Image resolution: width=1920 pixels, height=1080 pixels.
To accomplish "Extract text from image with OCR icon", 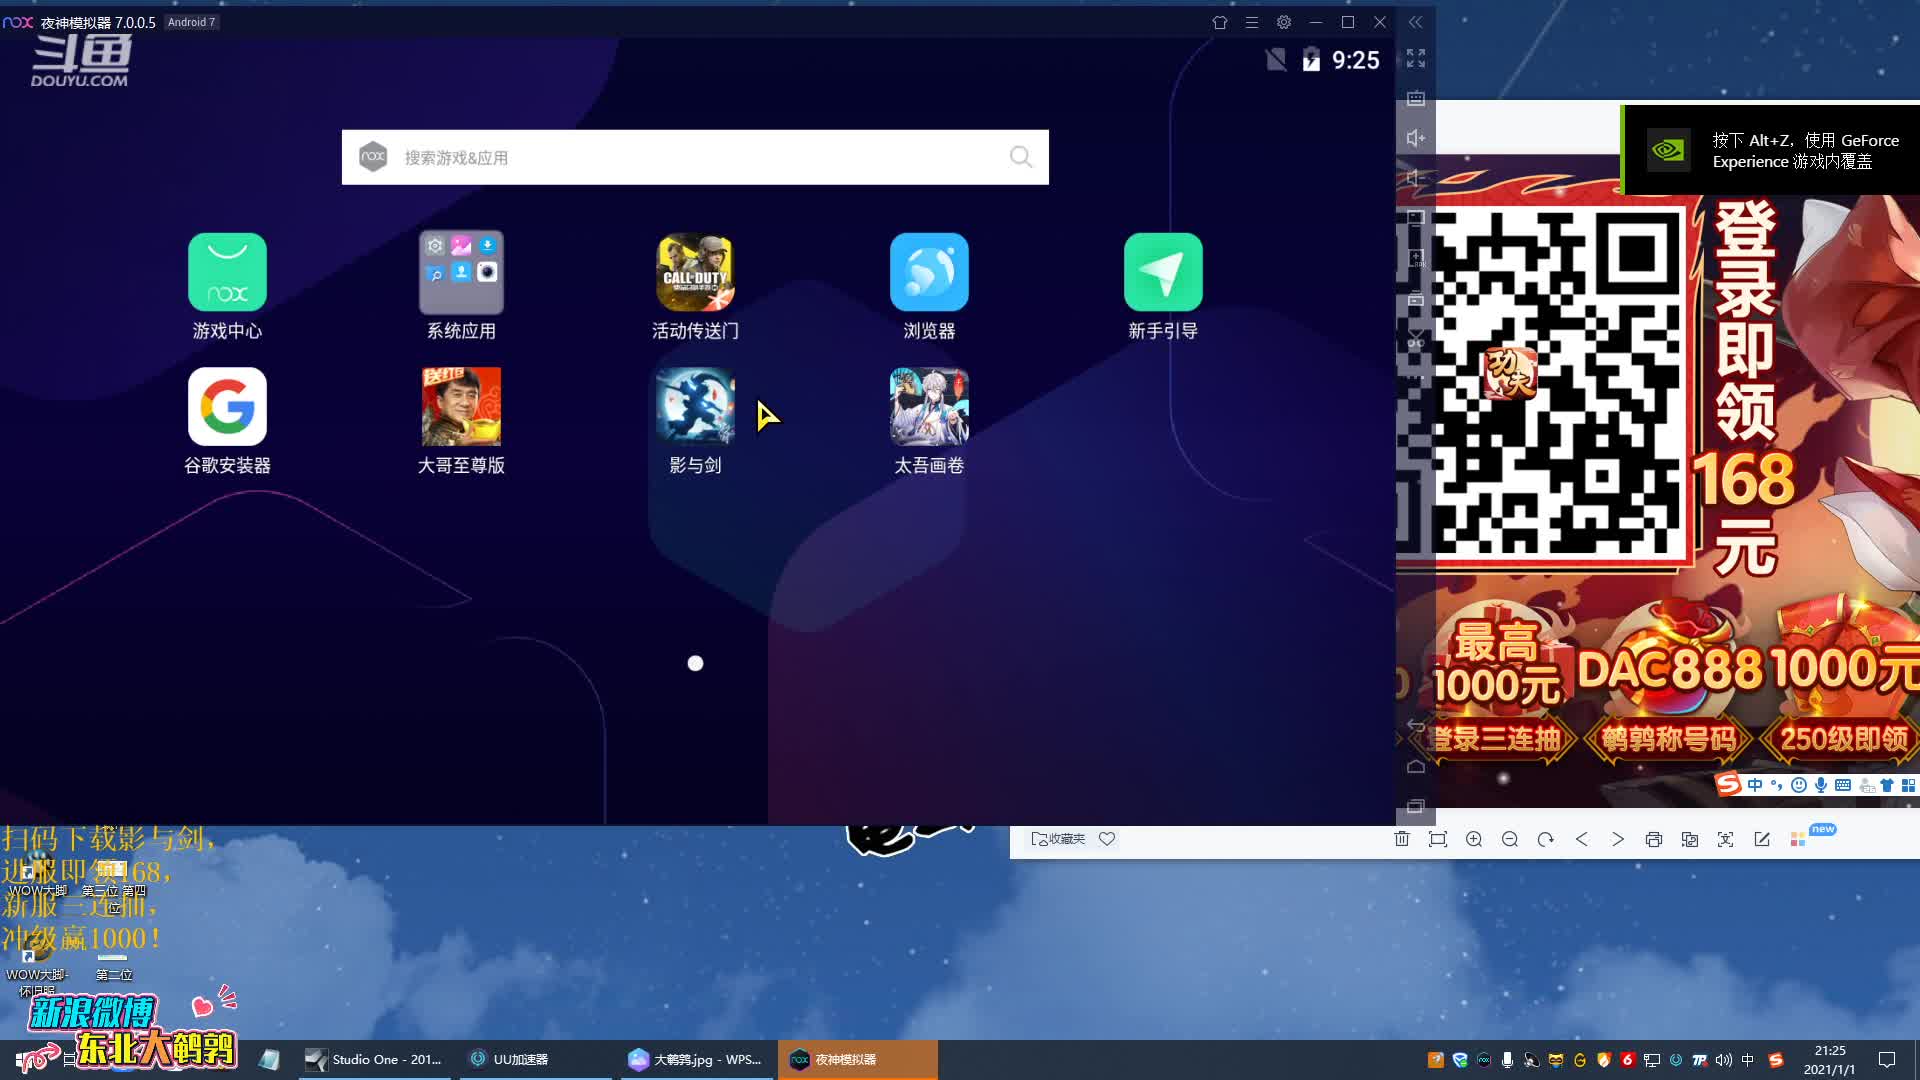I will point(1726,839).
